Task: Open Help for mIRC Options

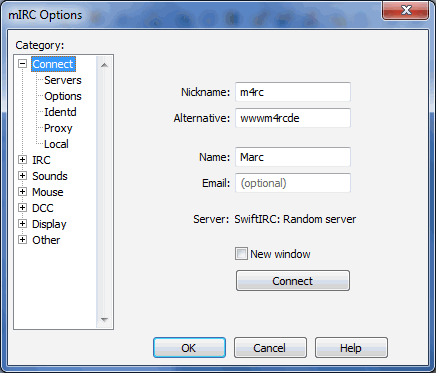Action: 351,348
